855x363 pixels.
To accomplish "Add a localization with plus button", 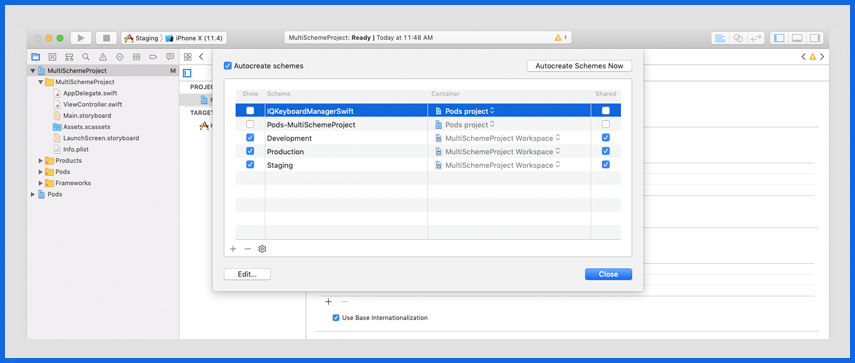I will pos(328,301).
